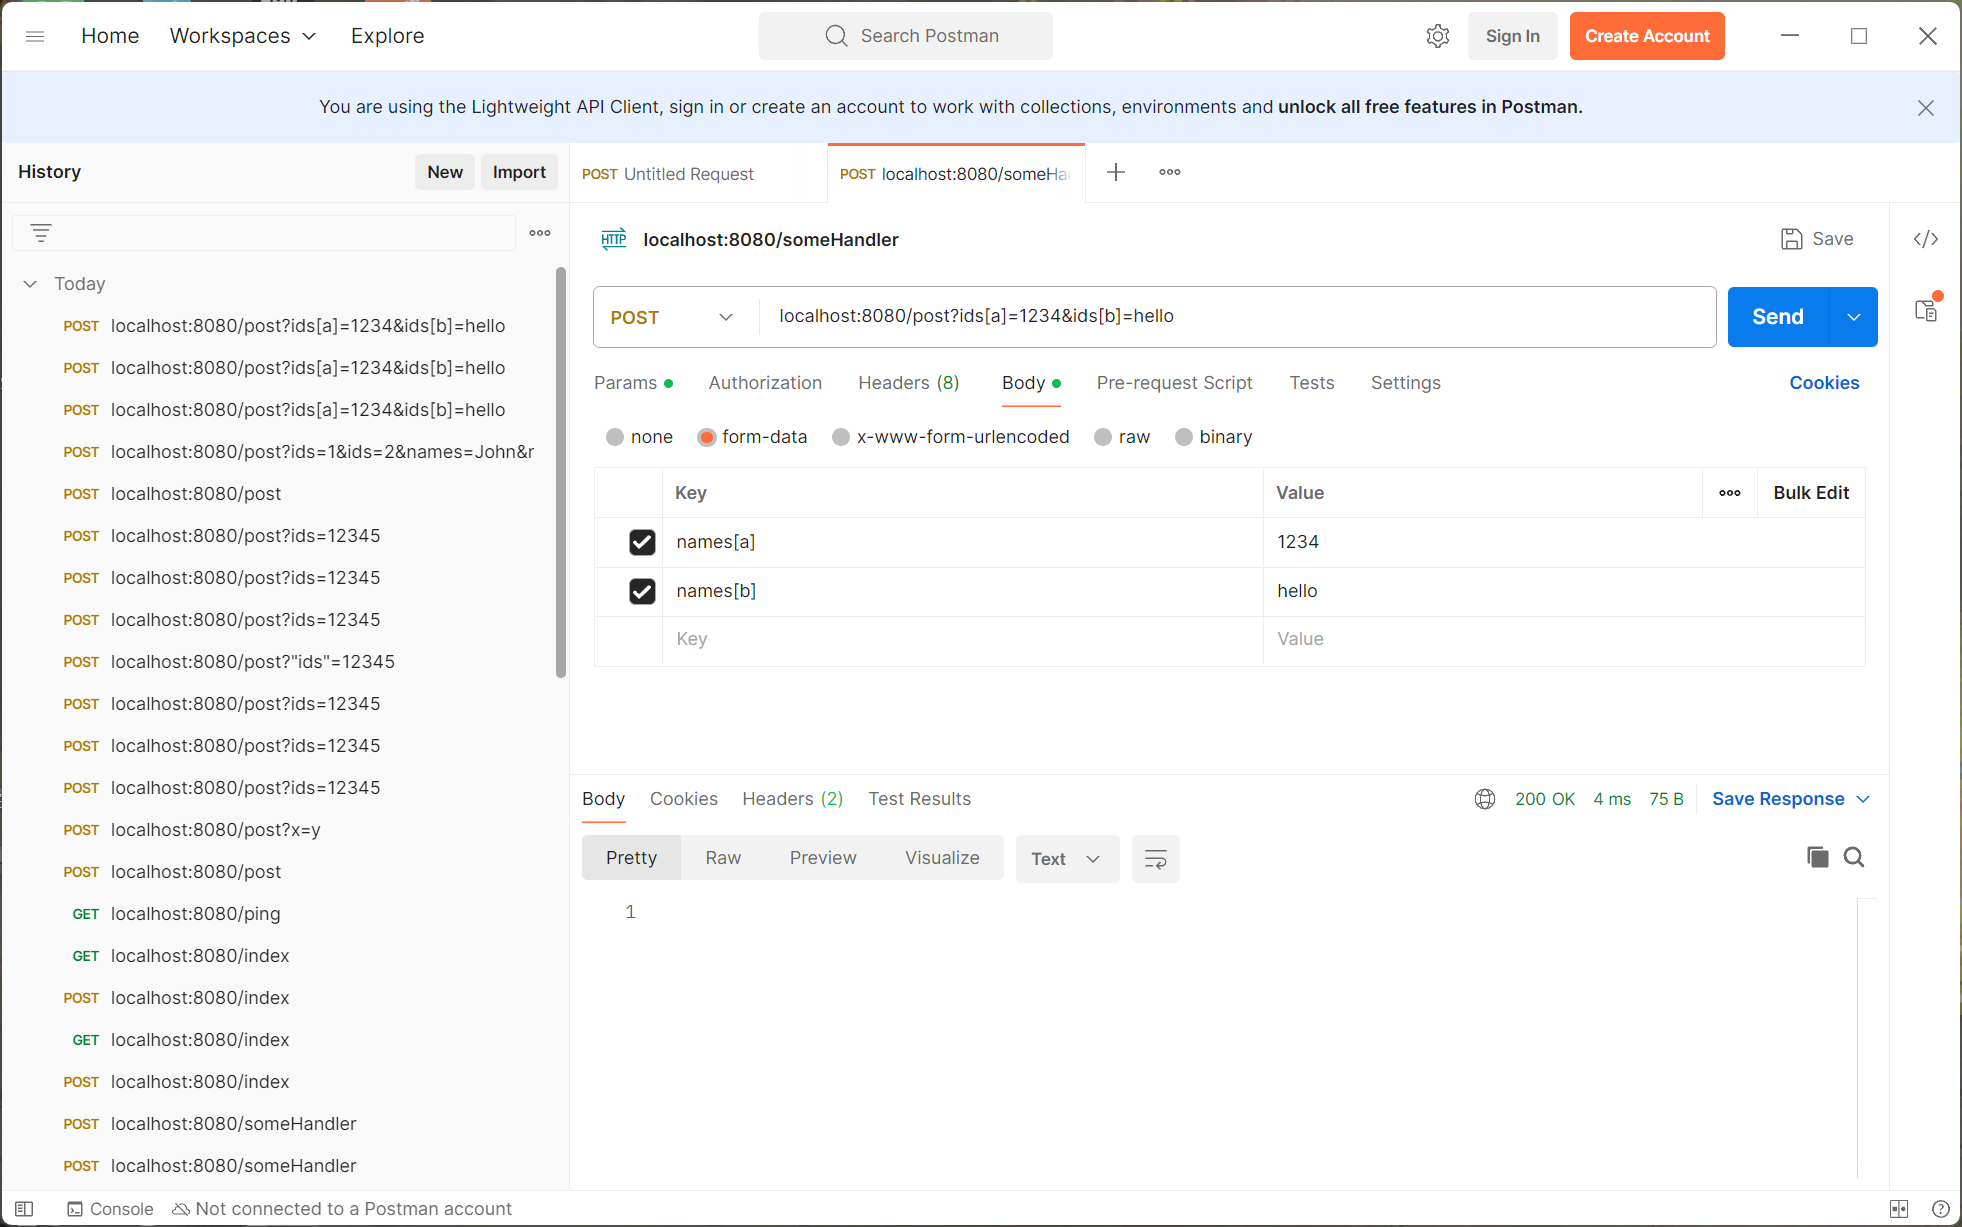Click the Create Account button
The width and height of the screenshot is (1962, 1227).
click(1647, 36)
